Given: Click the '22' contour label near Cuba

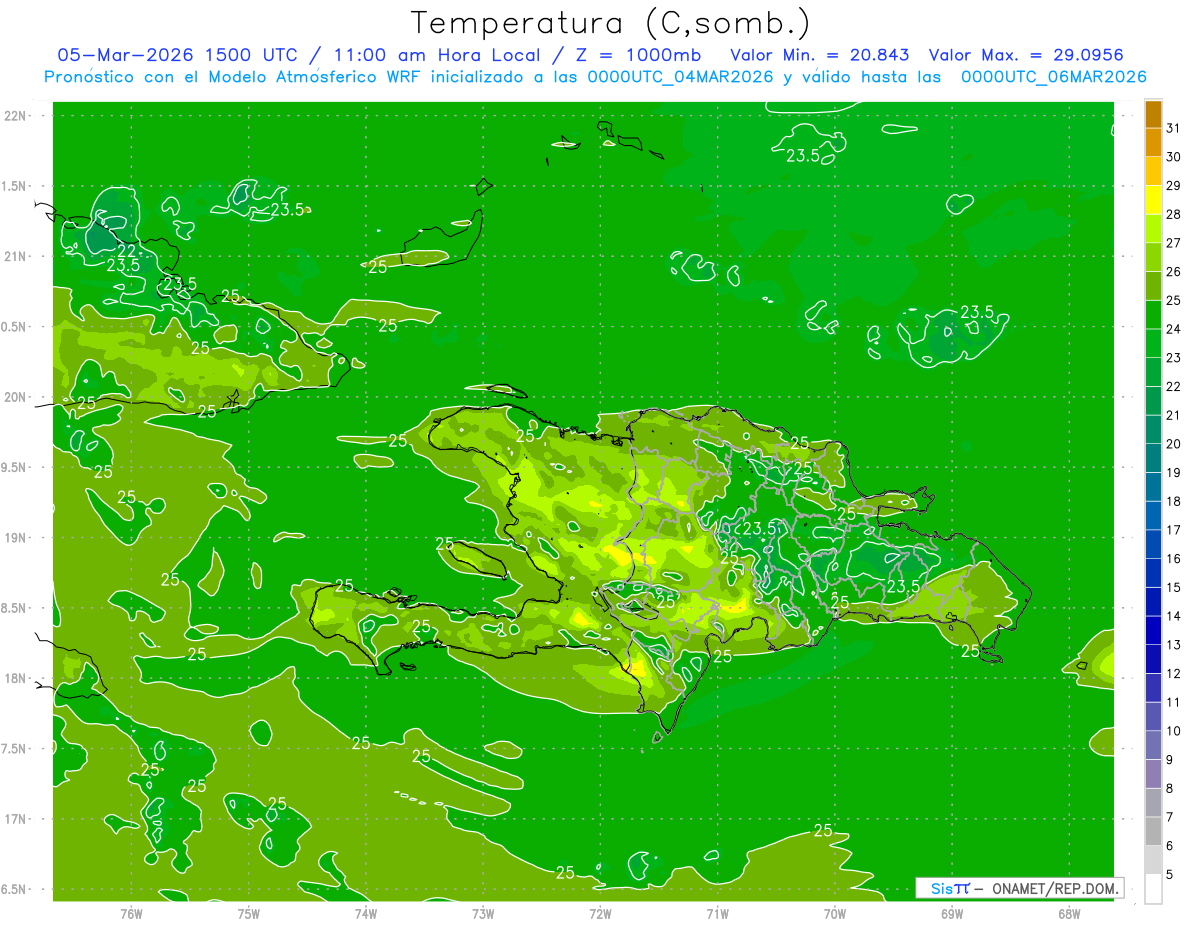Looking at the screenshot, I should coord(127,250).
